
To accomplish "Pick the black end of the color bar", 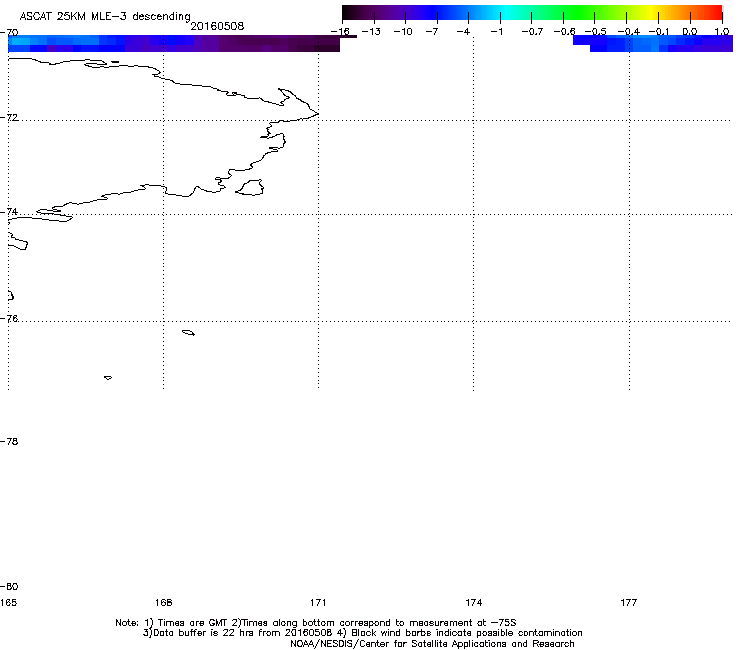I will tap(352, 12).
